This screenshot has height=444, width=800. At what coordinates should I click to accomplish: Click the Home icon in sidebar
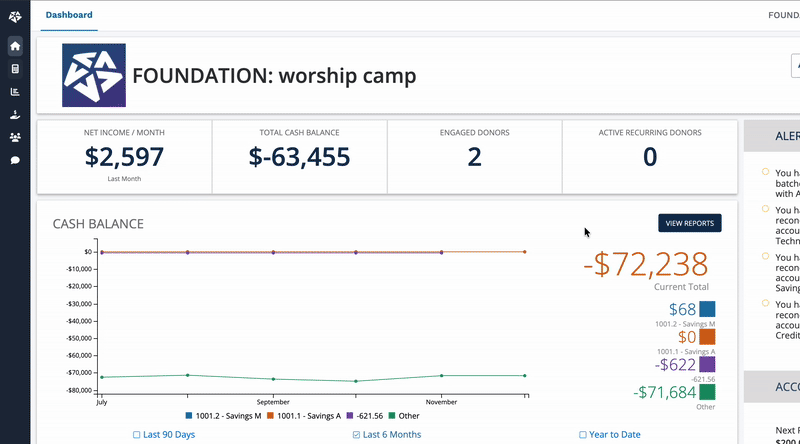[x=15, y=46]
